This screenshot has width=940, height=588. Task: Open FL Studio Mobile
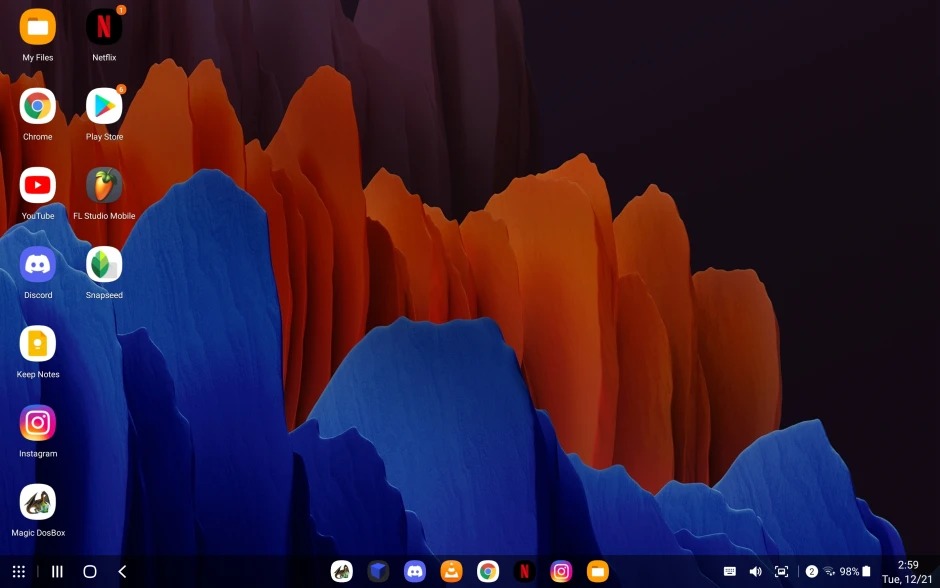104,185
